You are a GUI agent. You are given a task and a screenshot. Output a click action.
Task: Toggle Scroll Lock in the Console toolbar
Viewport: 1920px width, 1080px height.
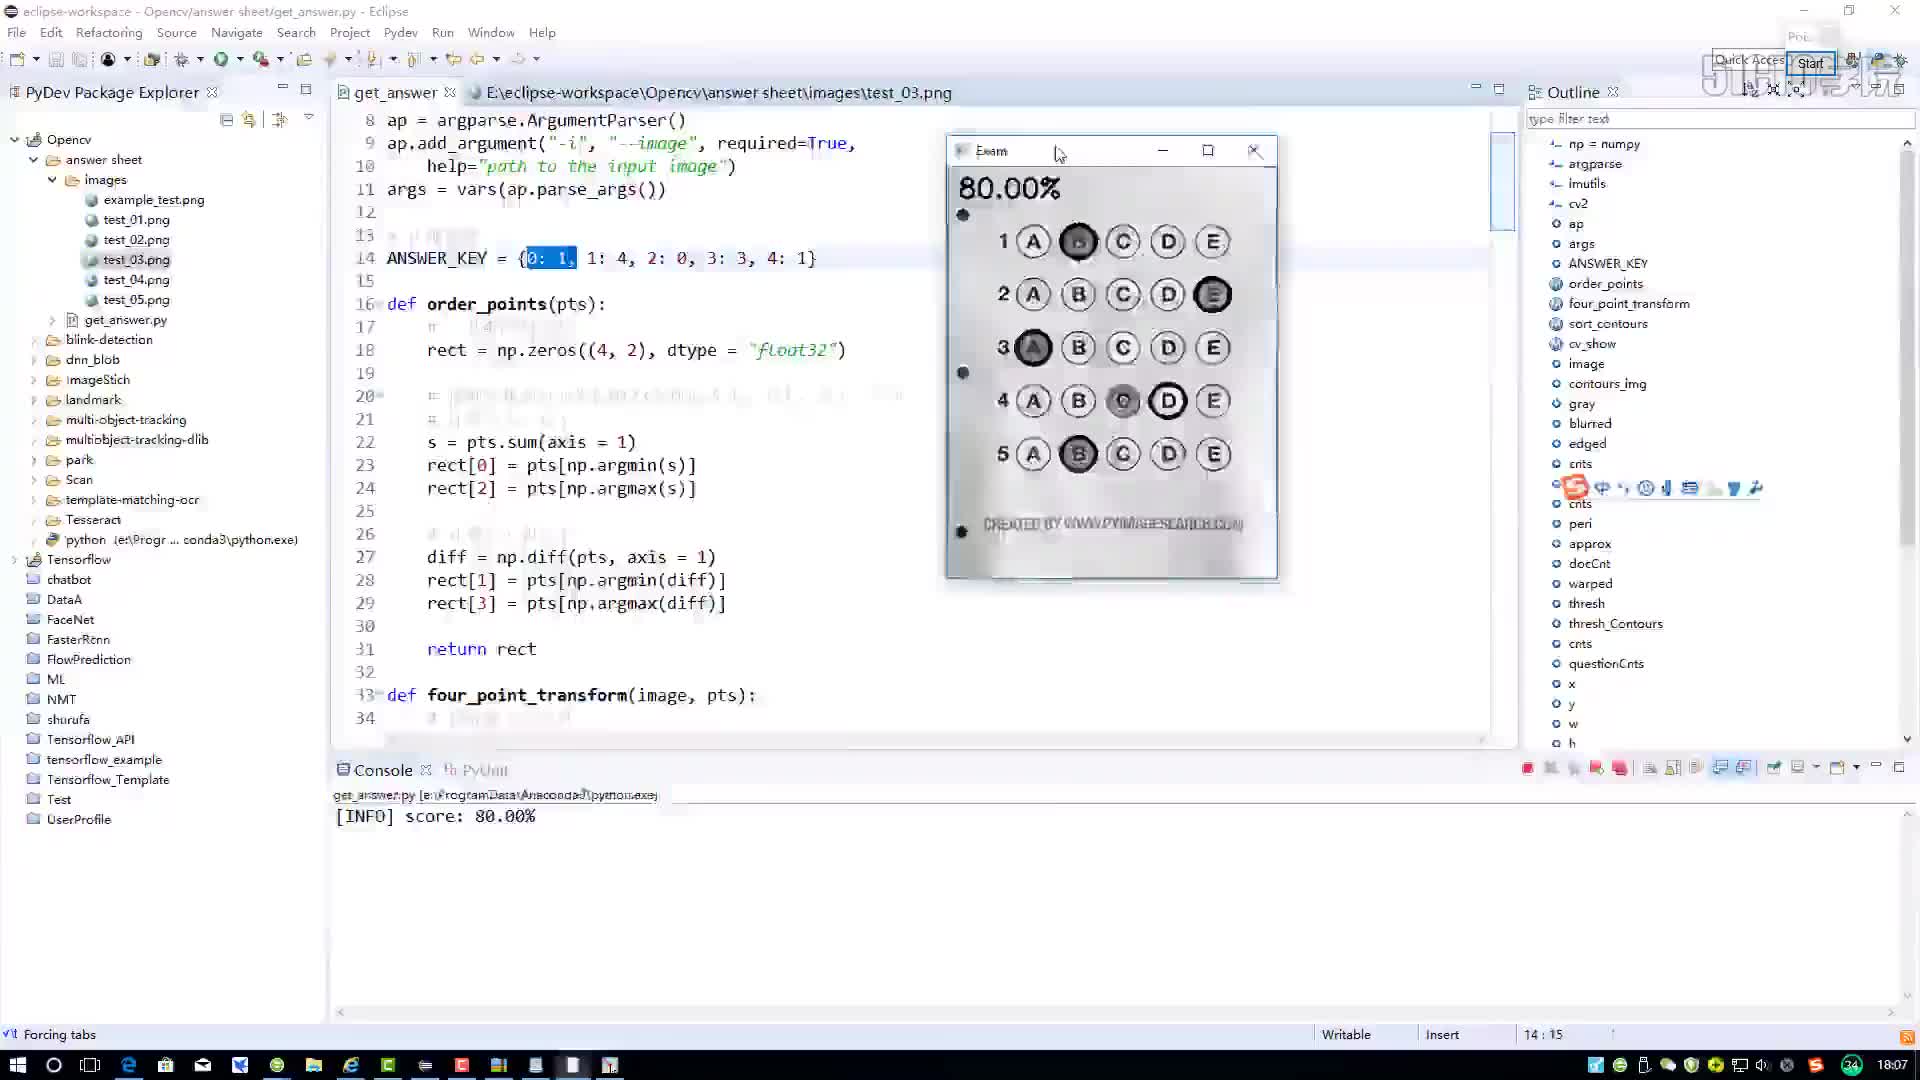coord(1673,768)
